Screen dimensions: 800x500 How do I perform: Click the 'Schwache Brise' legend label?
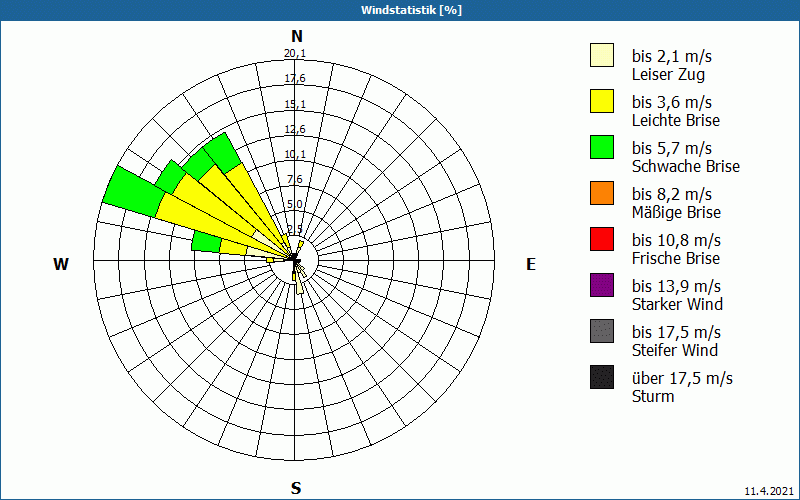686,166
